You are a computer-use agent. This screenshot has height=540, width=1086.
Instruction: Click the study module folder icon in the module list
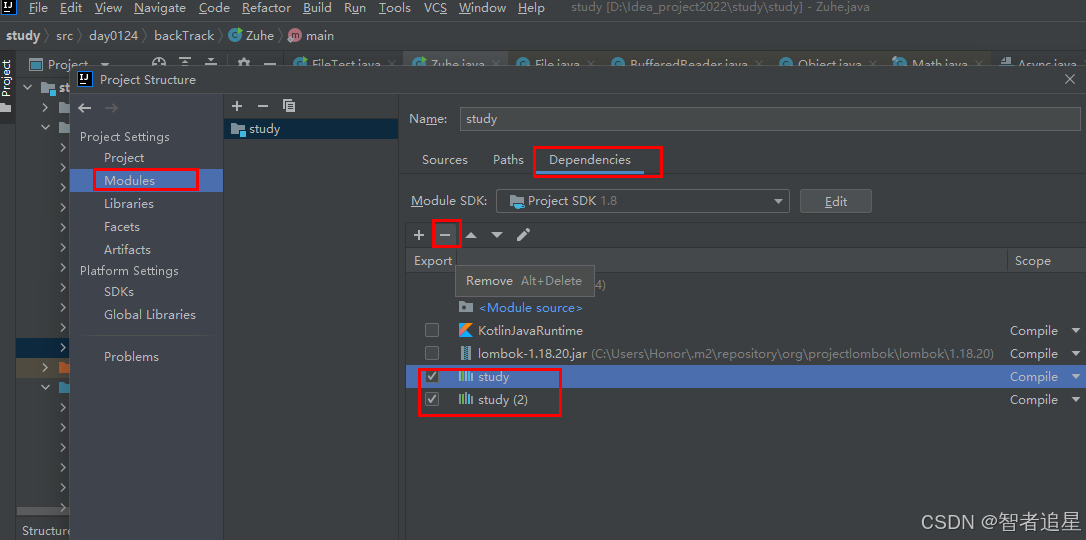(238, 129)
